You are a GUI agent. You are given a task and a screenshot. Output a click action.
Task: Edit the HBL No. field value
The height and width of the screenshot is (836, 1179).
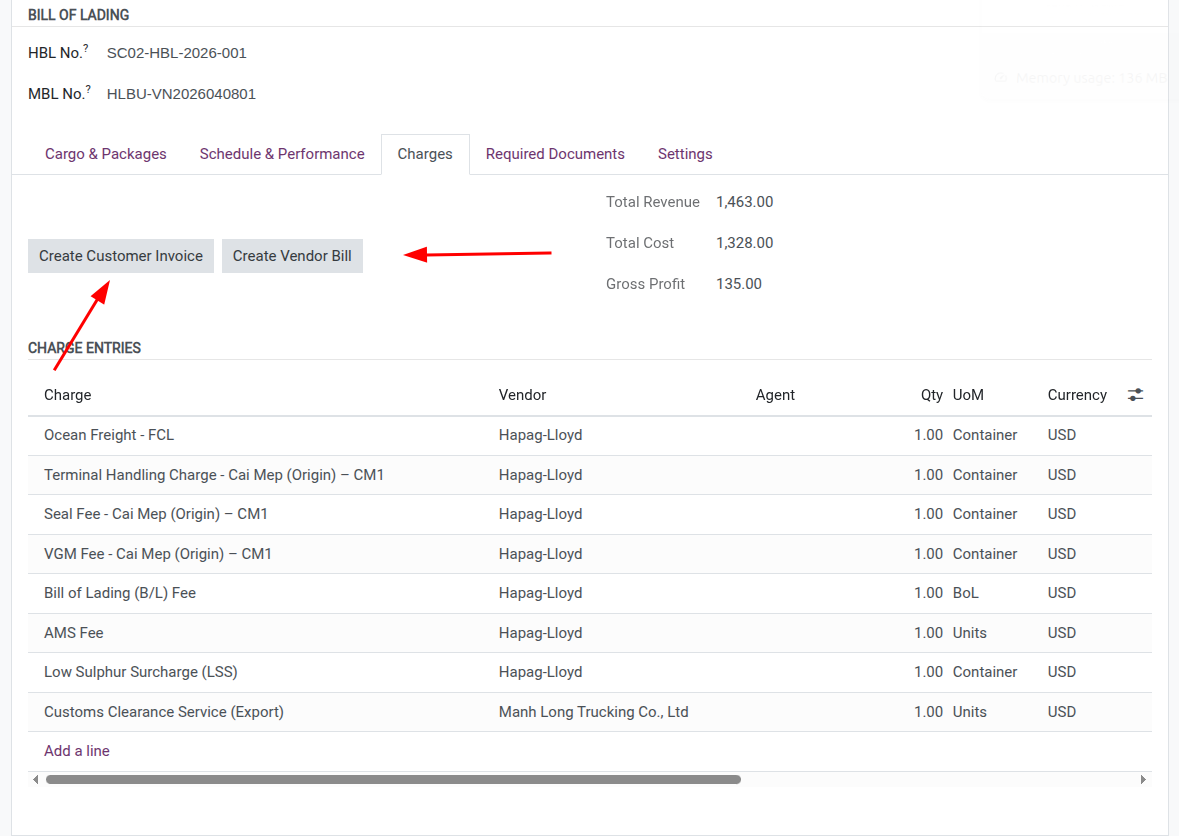[177, 53]
